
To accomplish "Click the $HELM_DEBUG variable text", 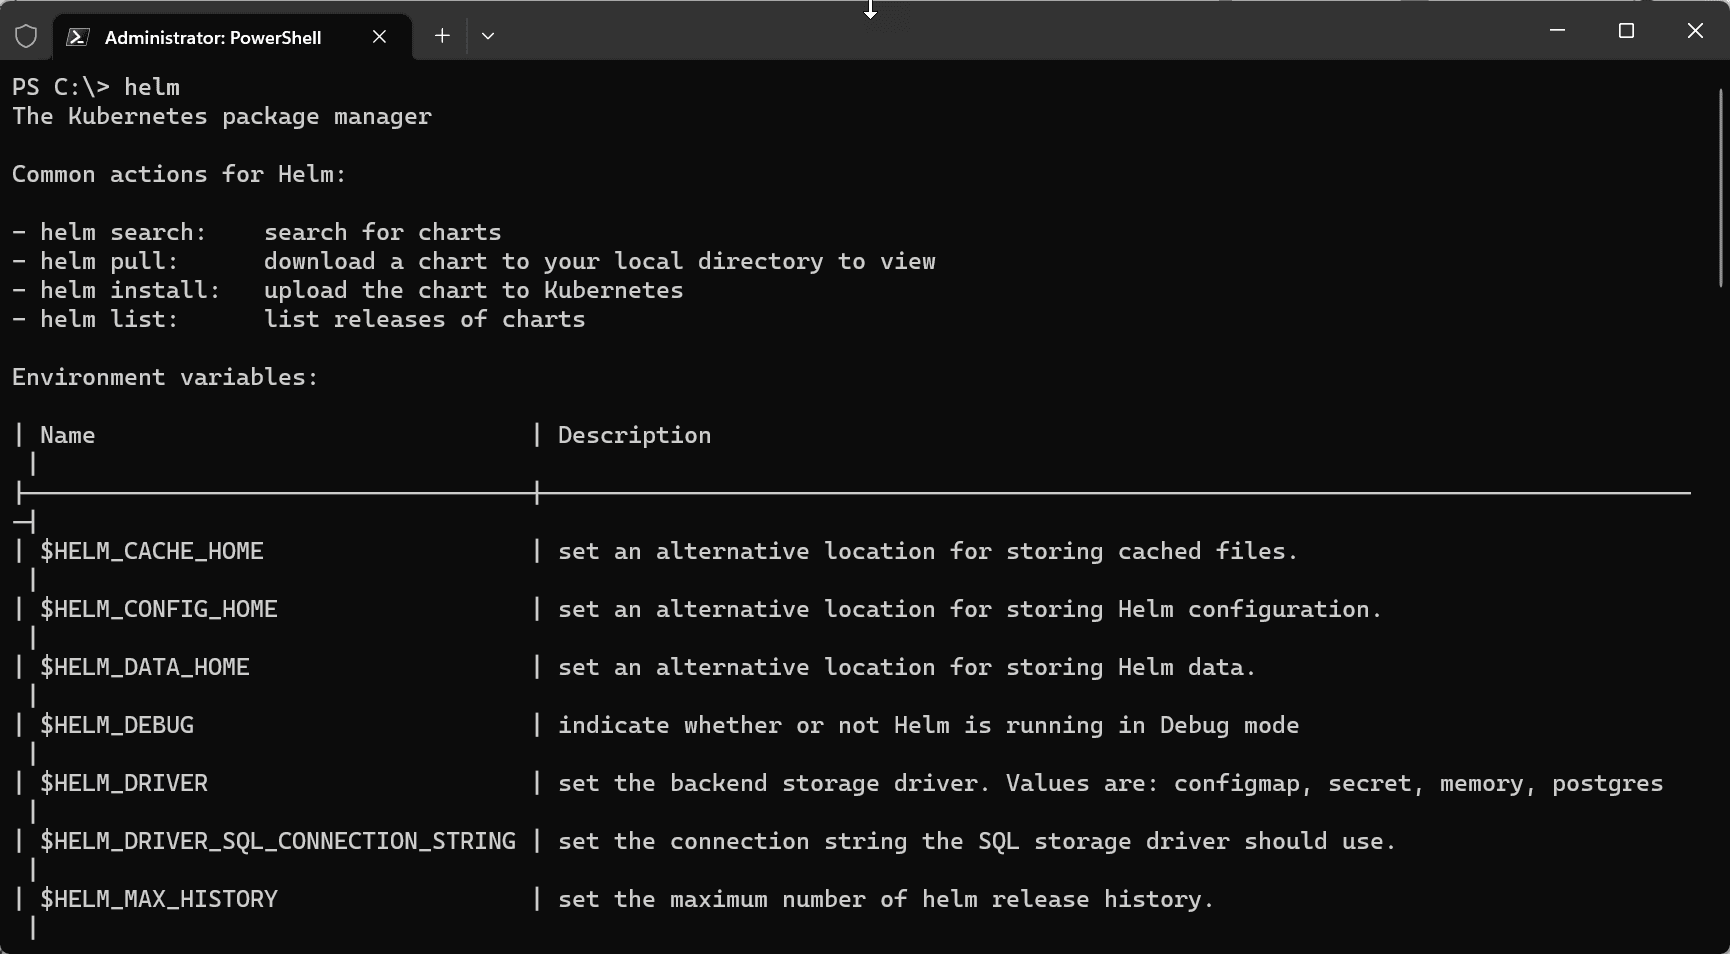I will pos(117,725).
